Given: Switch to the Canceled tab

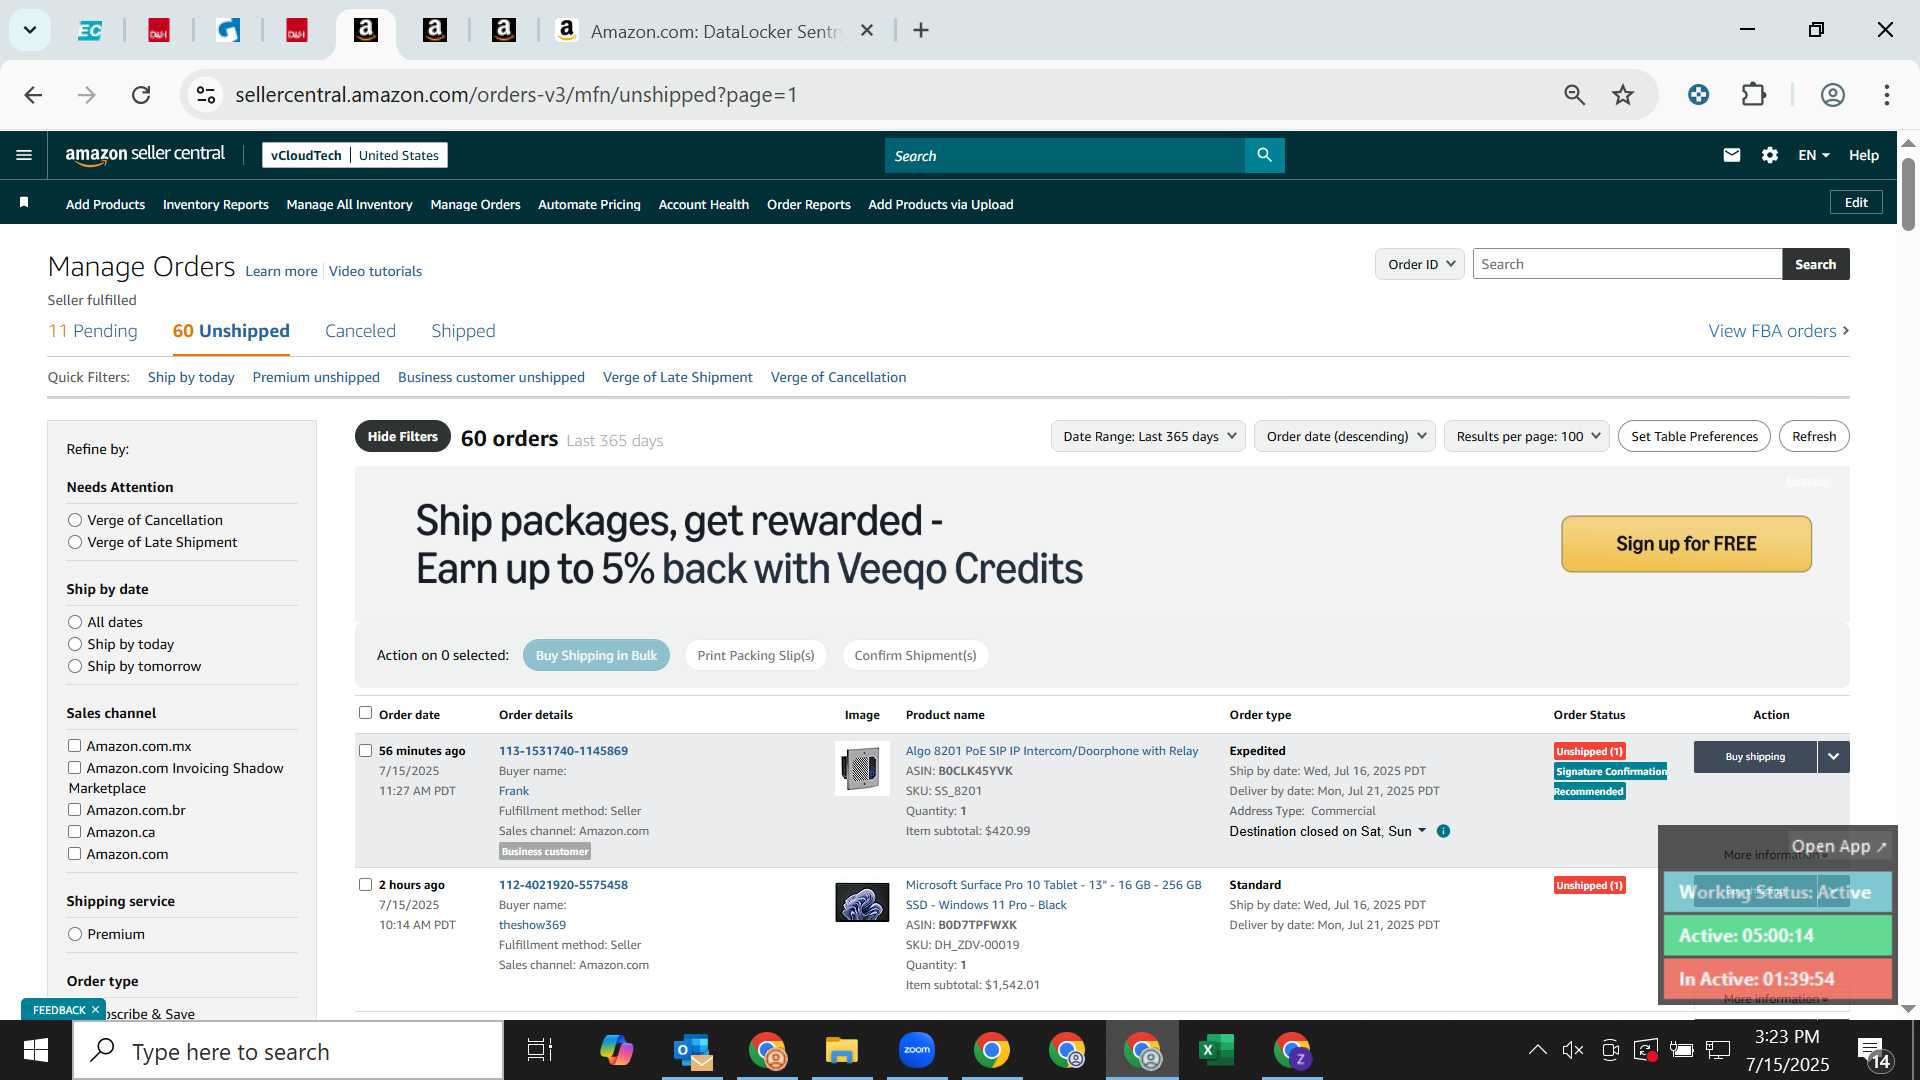Looking at the screenshot, I should [x=360, y=331].
